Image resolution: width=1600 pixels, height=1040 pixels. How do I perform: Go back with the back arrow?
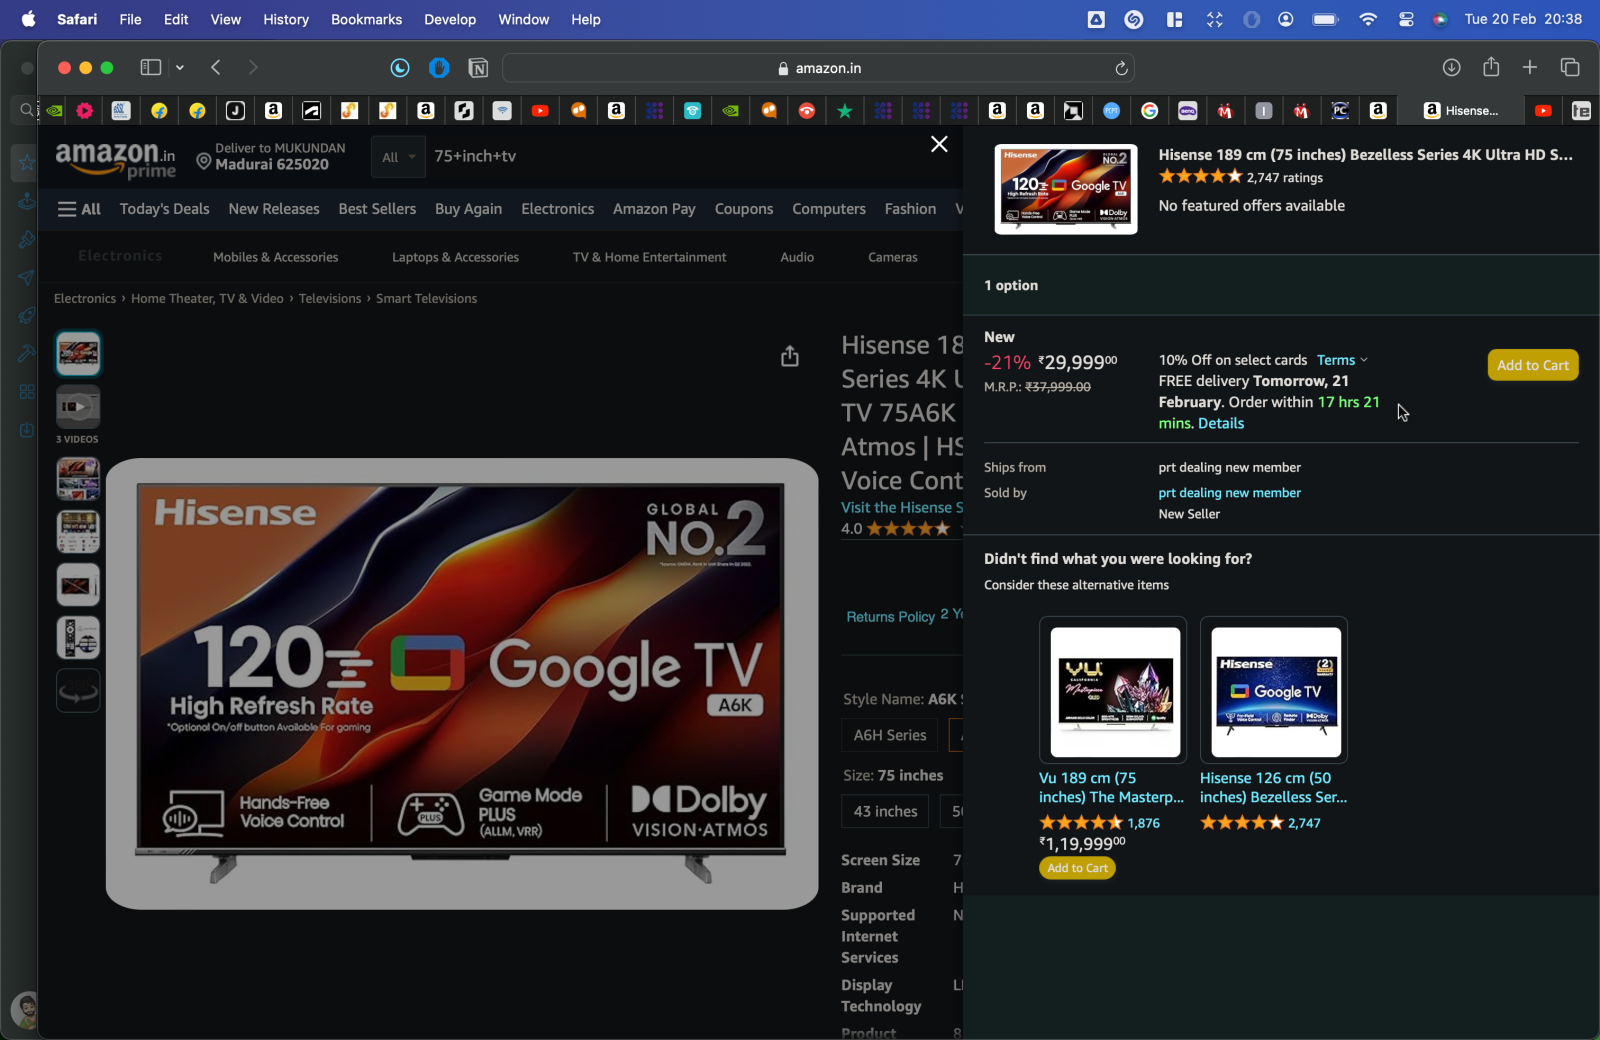(x=216, y=67)
